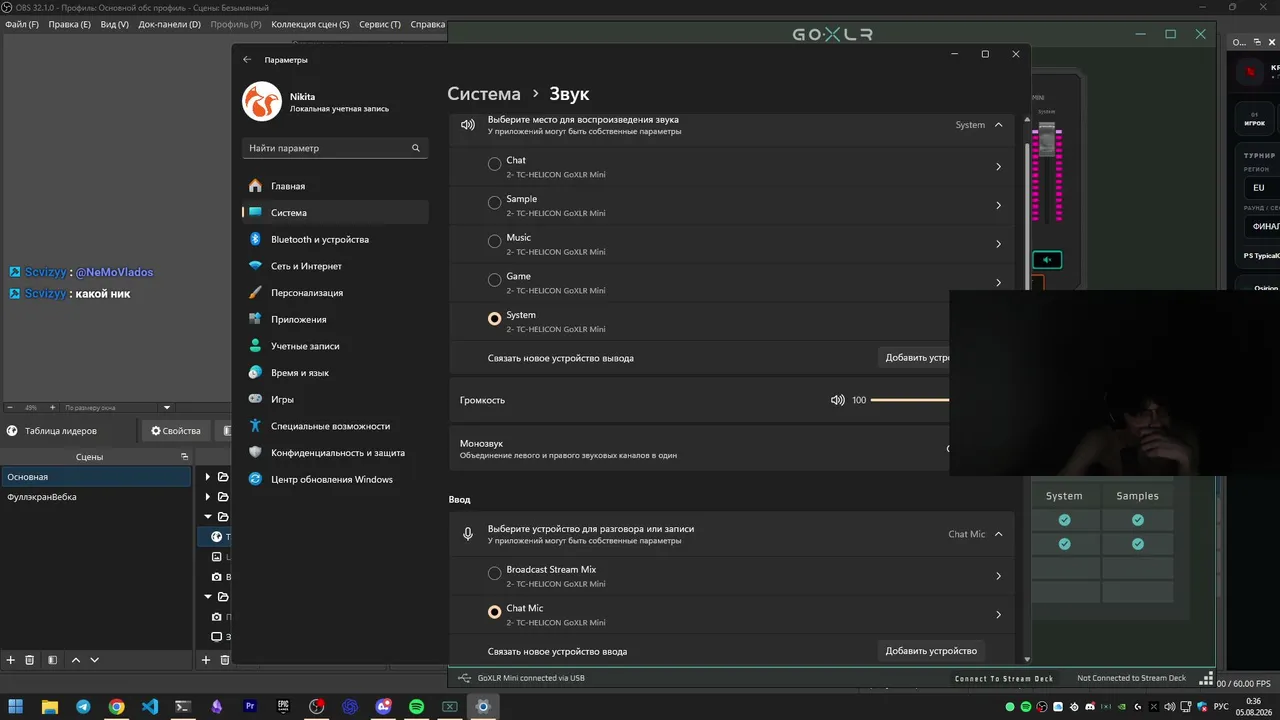
Task: Open the OBS Вид menu
Action: [115, 24]
